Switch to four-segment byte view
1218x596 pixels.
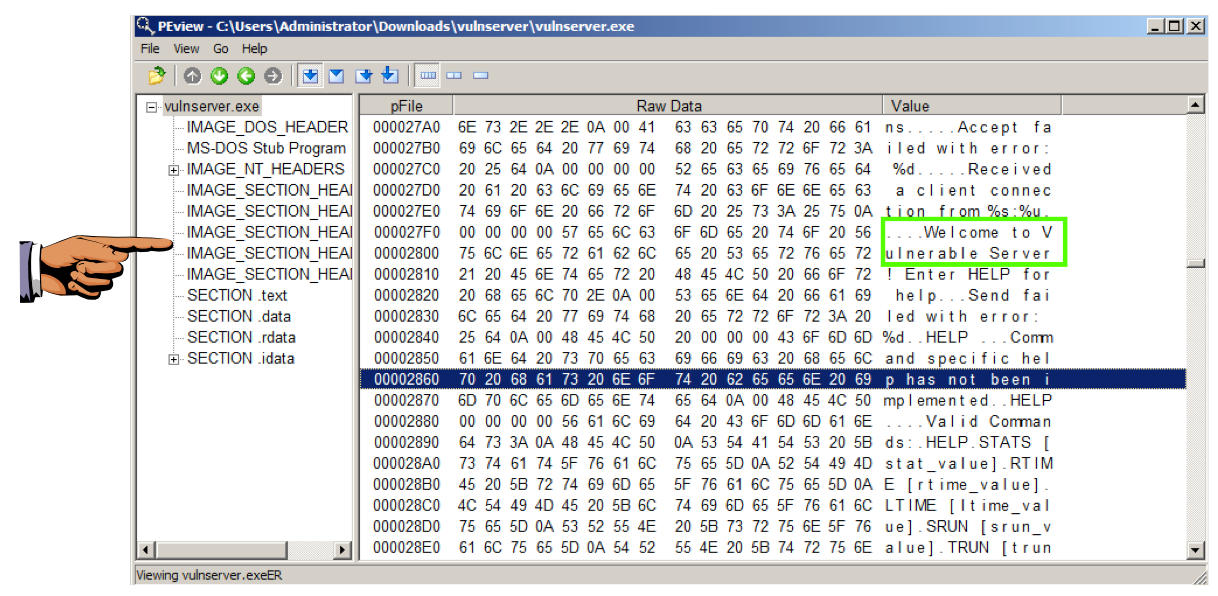coord(428,76)
